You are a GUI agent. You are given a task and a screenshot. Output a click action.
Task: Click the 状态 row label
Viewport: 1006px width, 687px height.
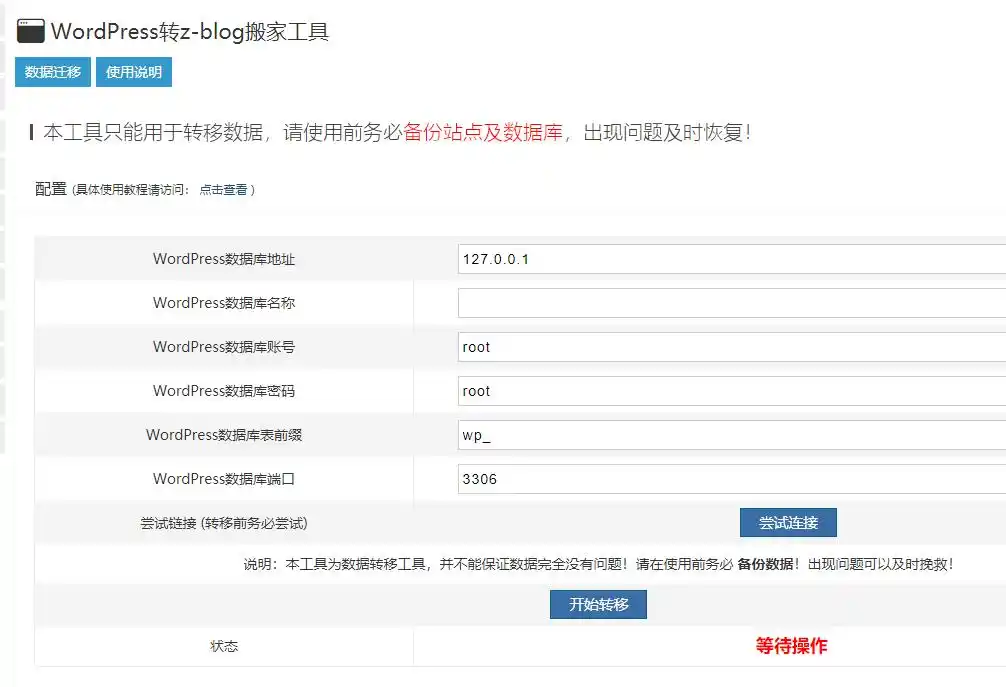coord(224,646)
